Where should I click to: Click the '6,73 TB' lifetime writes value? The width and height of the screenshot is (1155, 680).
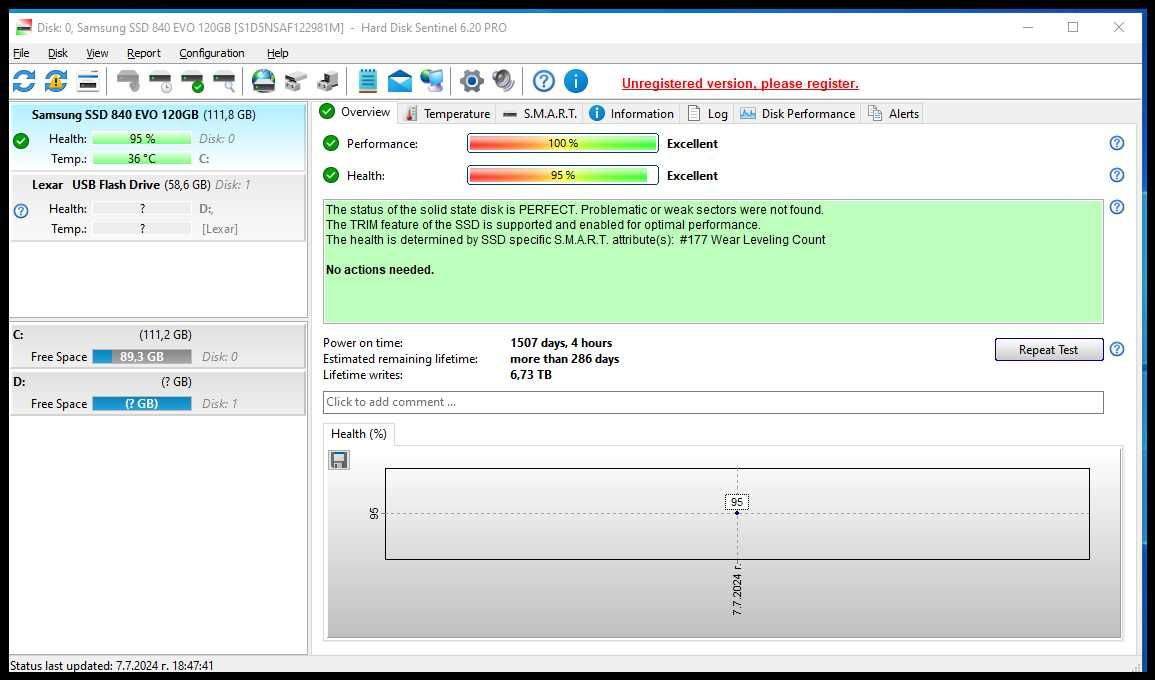pos(530,374)
